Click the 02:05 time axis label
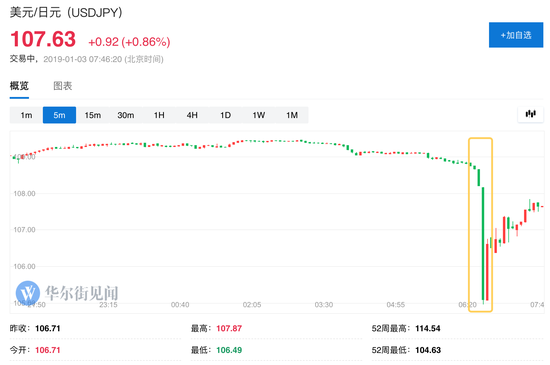Image resolution: width=550 pixels, height=365 pixels. click(252, 305)
